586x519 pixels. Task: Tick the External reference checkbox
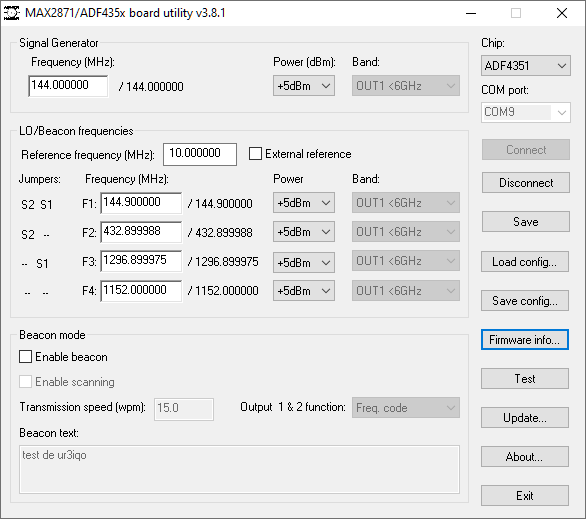[x=255, y=154]
